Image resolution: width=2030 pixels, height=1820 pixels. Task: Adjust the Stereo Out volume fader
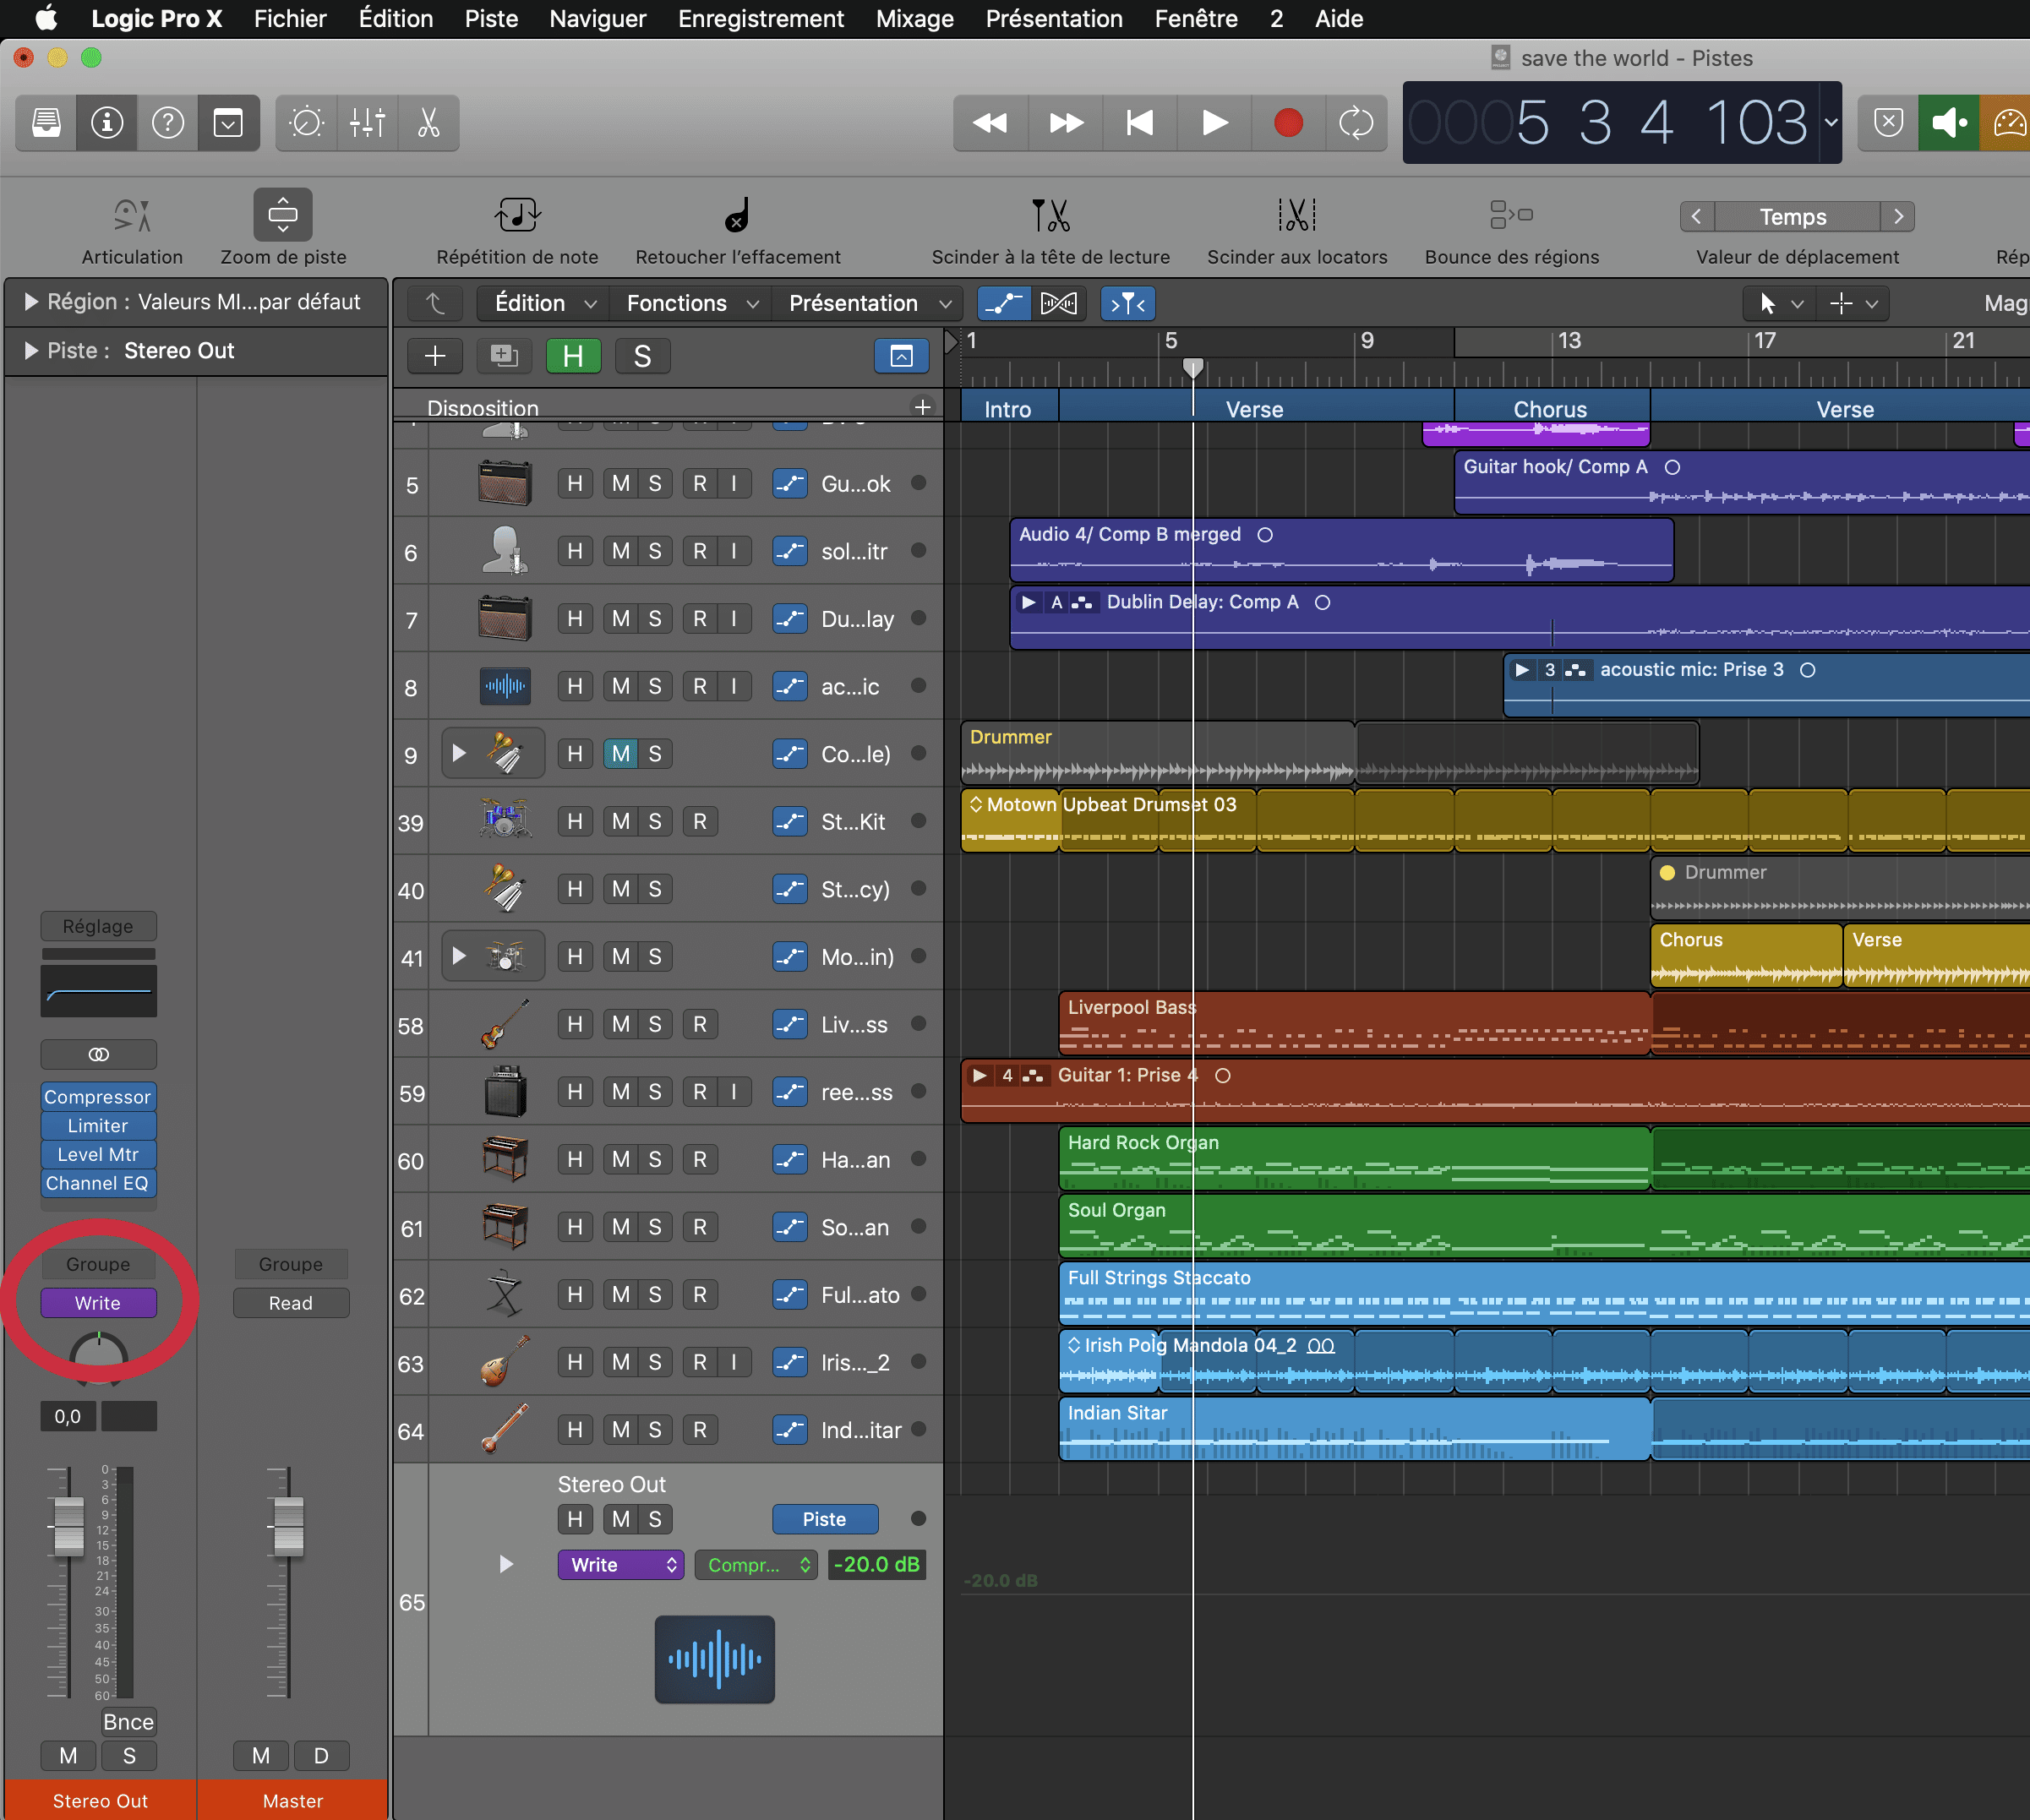coord(69,1526)
